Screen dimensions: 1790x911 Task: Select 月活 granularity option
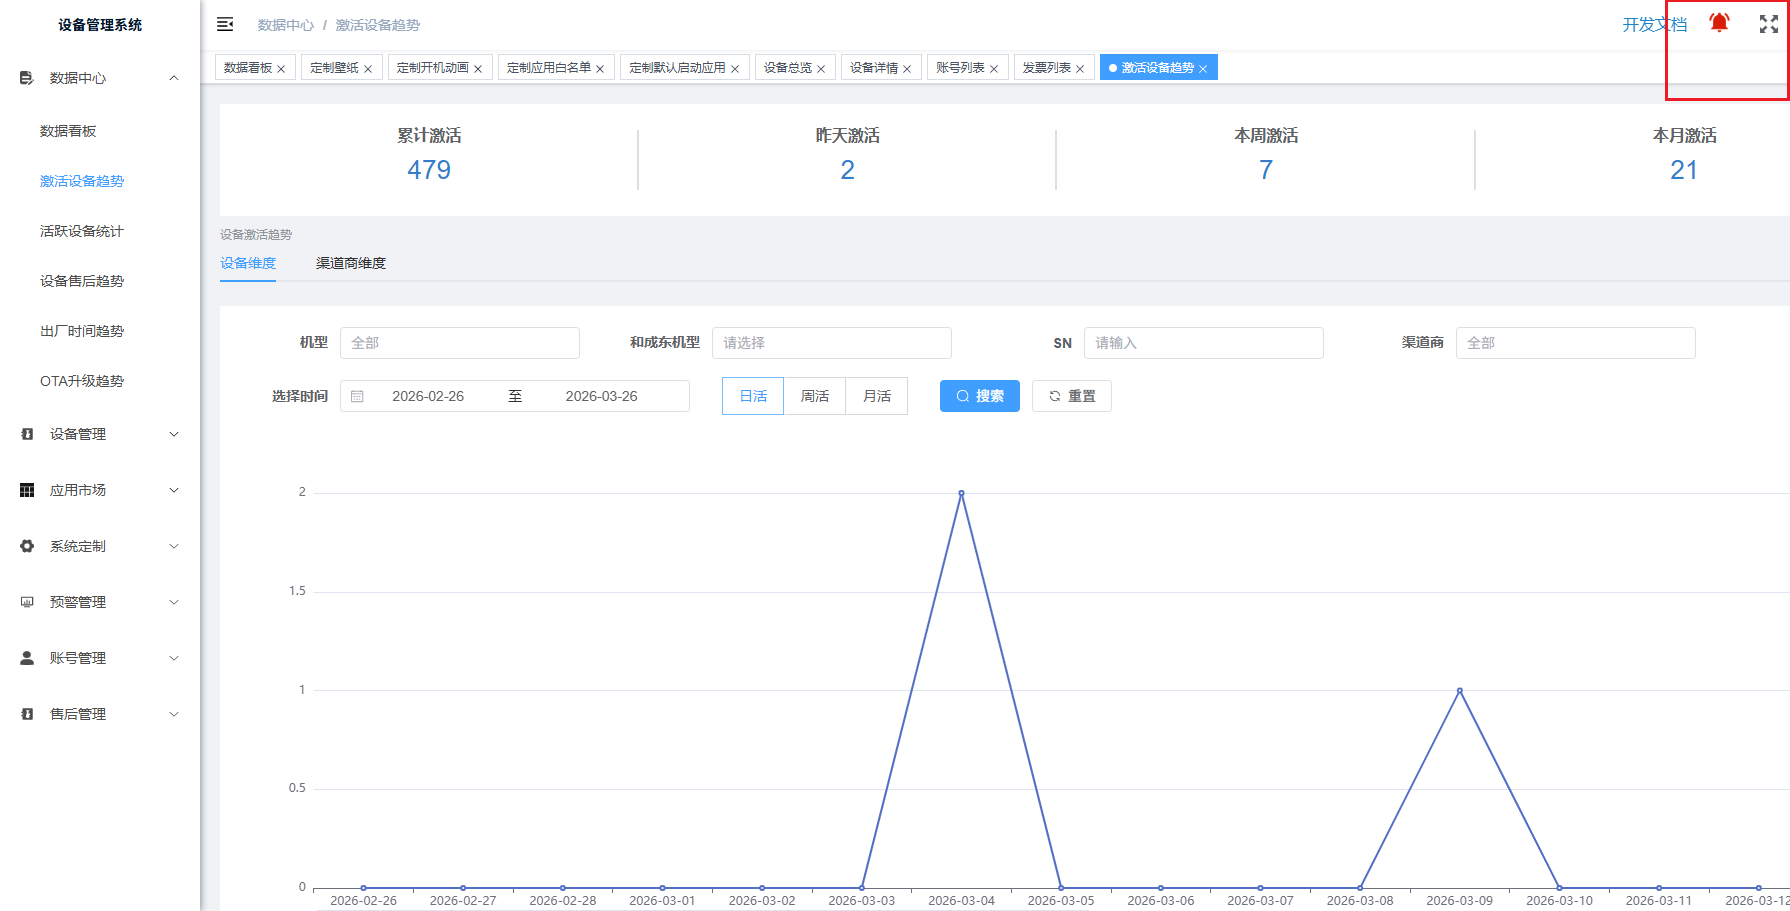(x=877, y=396)
